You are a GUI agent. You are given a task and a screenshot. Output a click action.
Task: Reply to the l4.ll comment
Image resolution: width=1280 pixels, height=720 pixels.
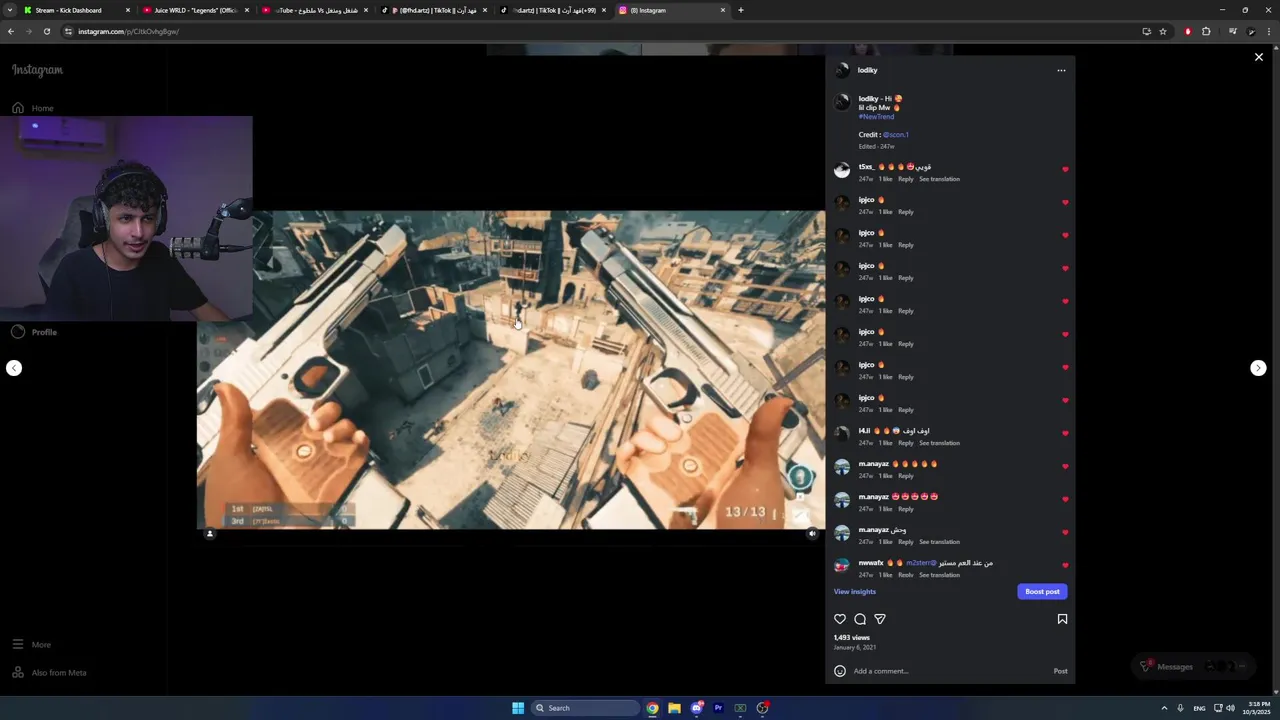point(905,443)
